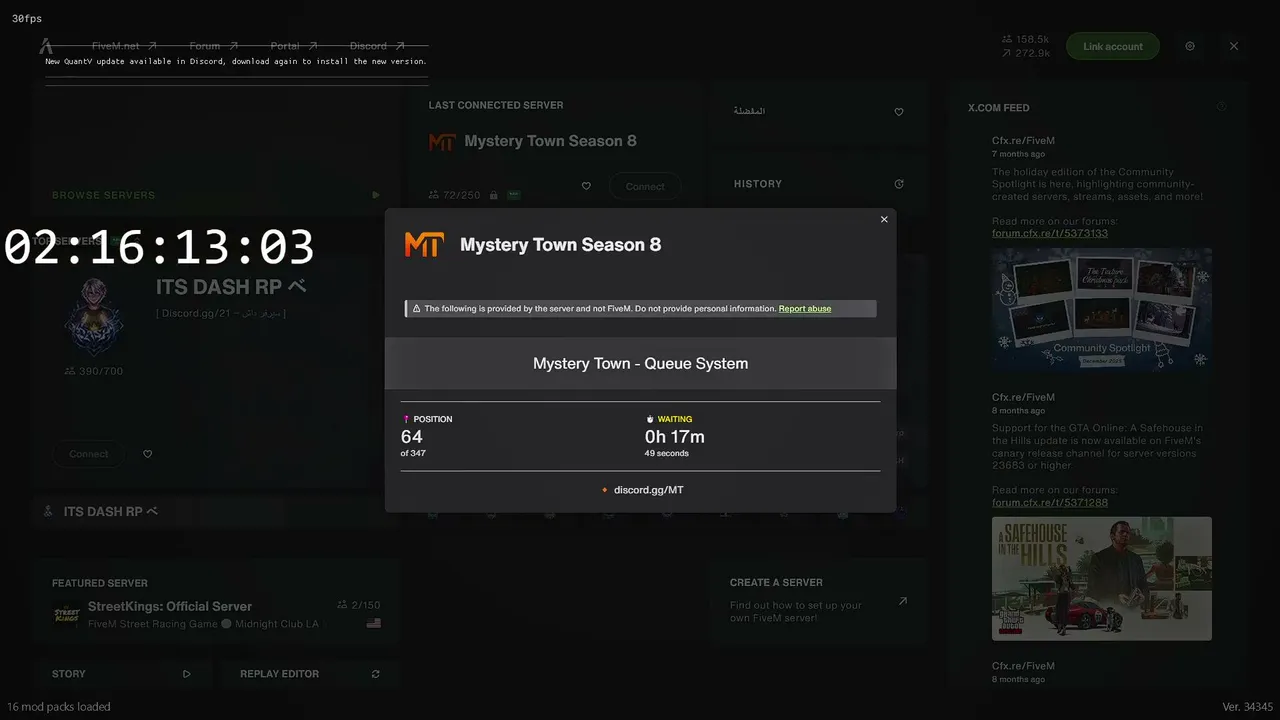Click the QuantV update notification text
This screenshot has height=720, width=1280.
(x=236, y=61)
